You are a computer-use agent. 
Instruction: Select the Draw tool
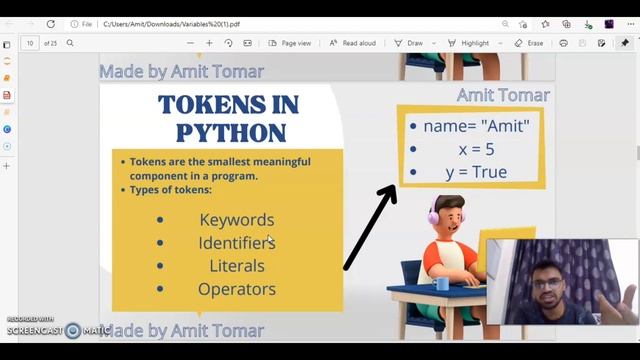tap(408, 43)
